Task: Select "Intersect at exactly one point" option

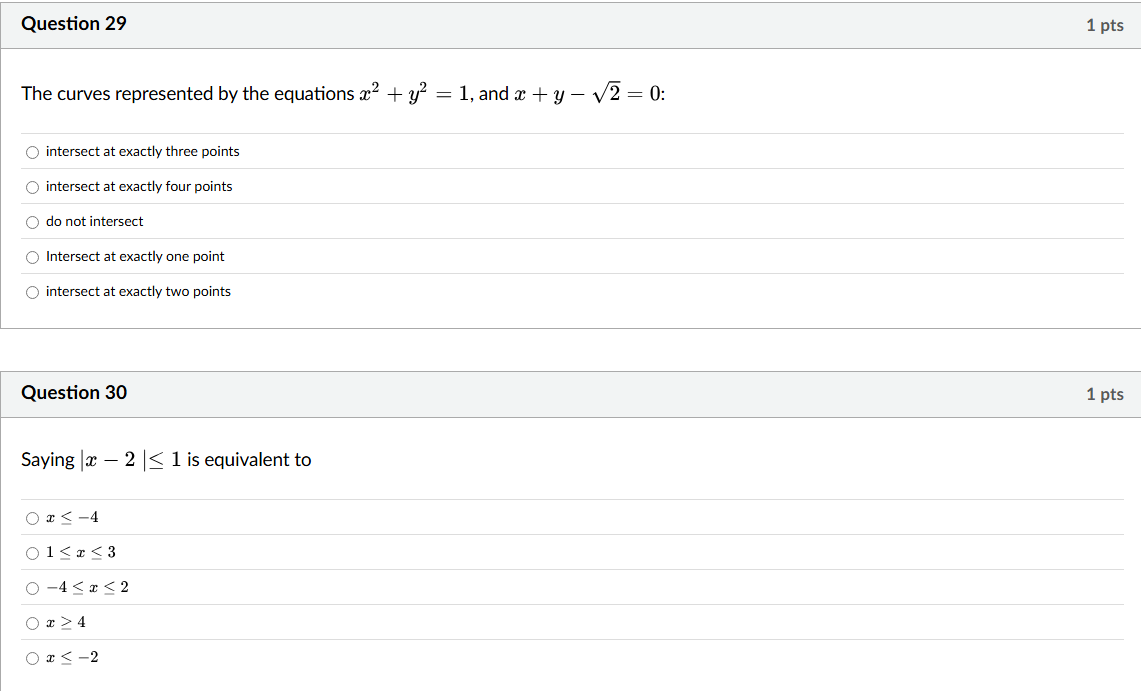Action: pos(32,257)
